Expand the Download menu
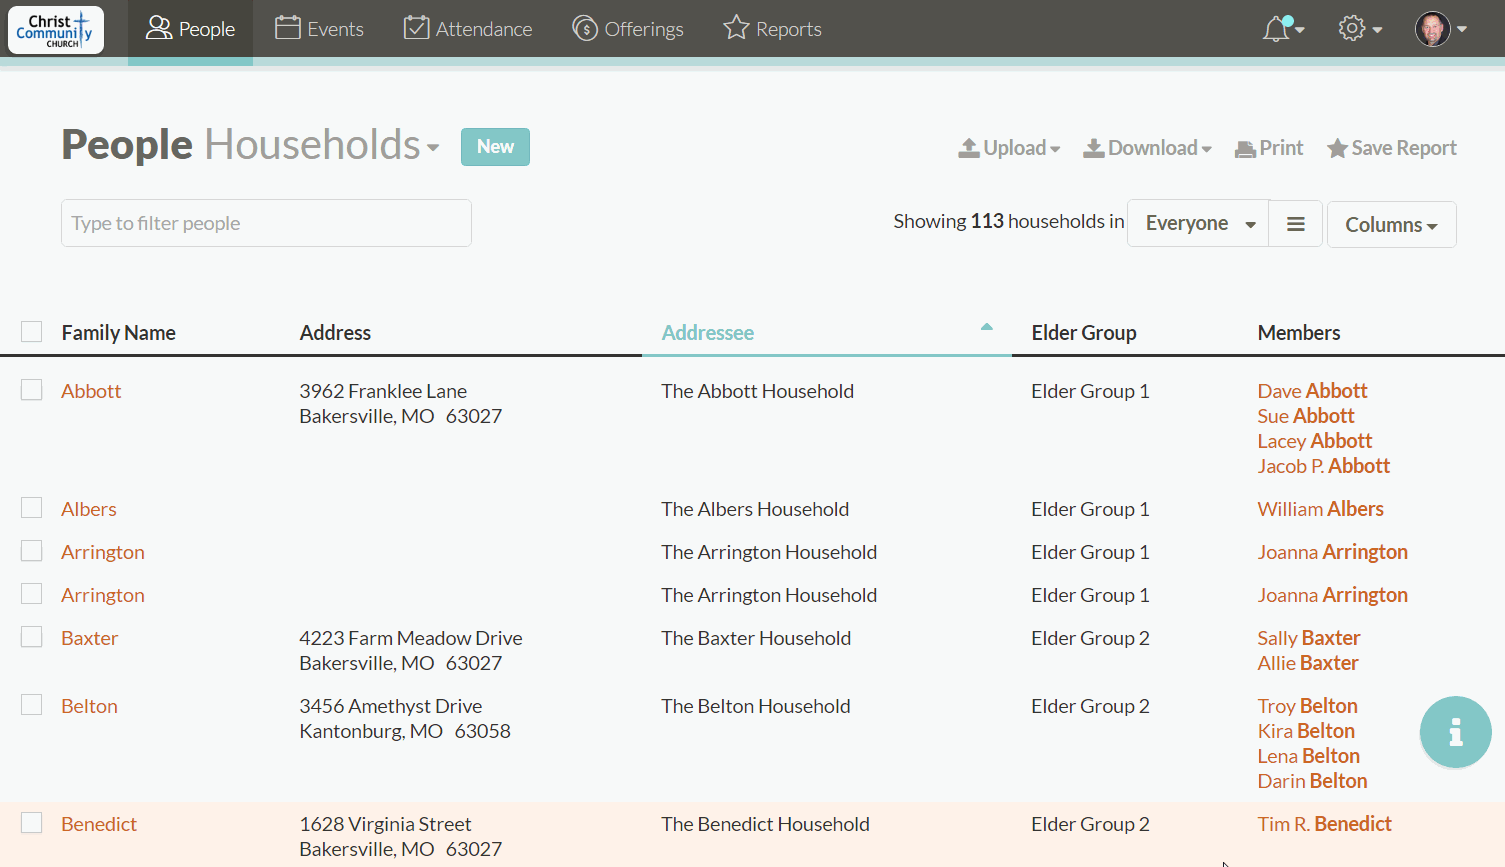Screen dimensions: 1505x867 1148,148
